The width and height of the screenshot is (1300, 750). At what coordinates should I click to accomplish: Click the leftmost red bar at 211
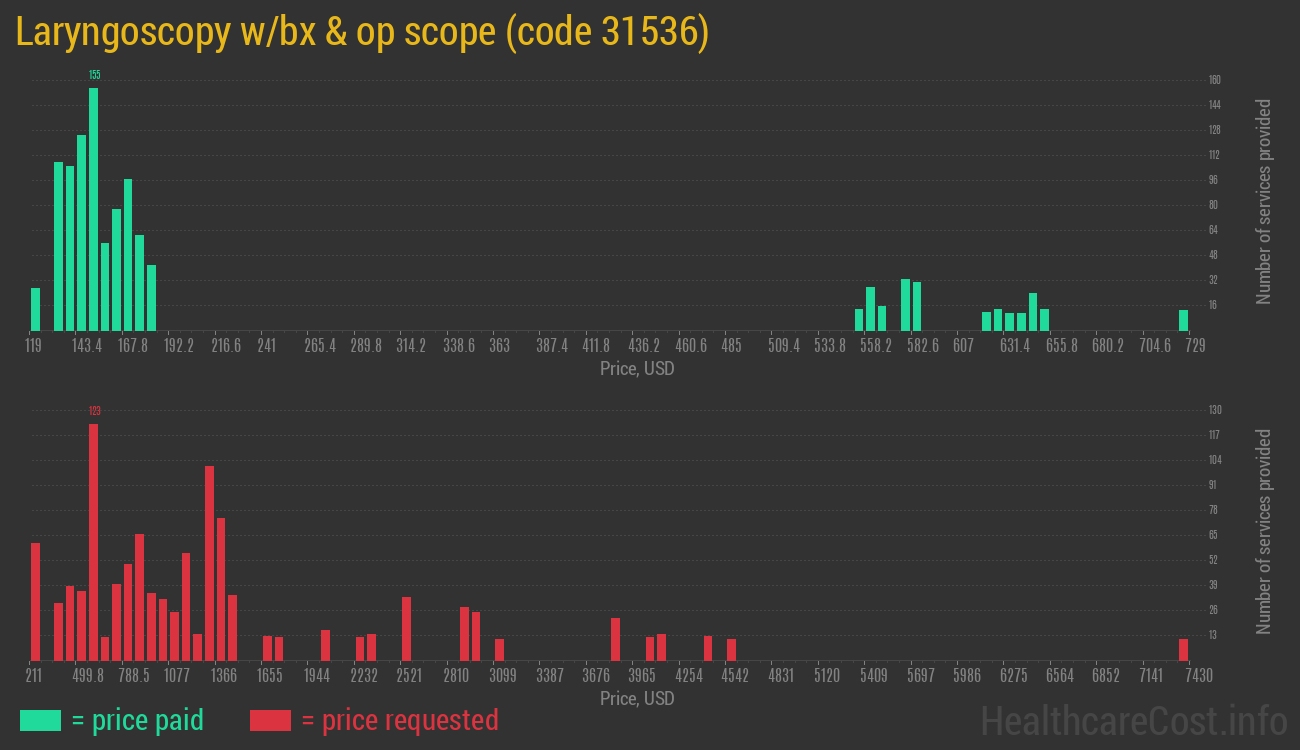click(36, 601)
